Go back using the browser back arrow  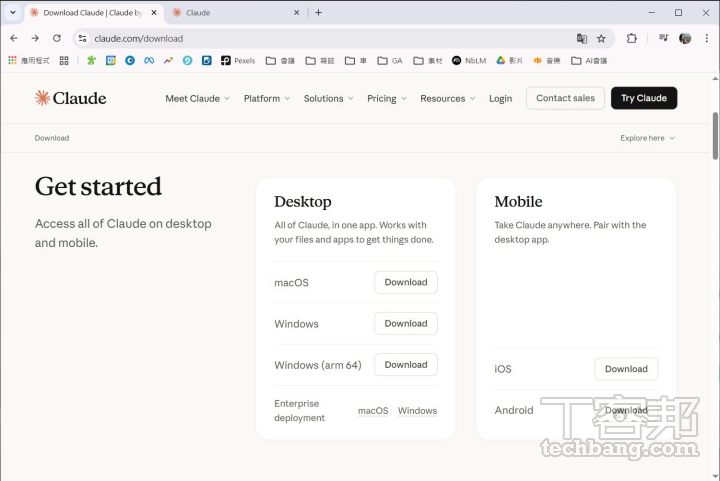(x=14, y=39)
